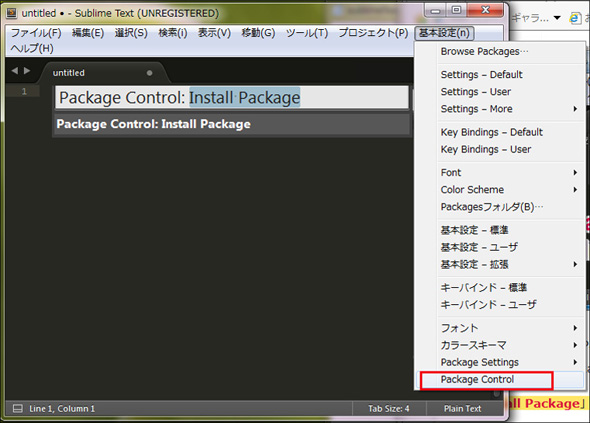This screenshot has width=590, height=425.
Task: Open ファイル(F) menu
Action: click(36, 33)
